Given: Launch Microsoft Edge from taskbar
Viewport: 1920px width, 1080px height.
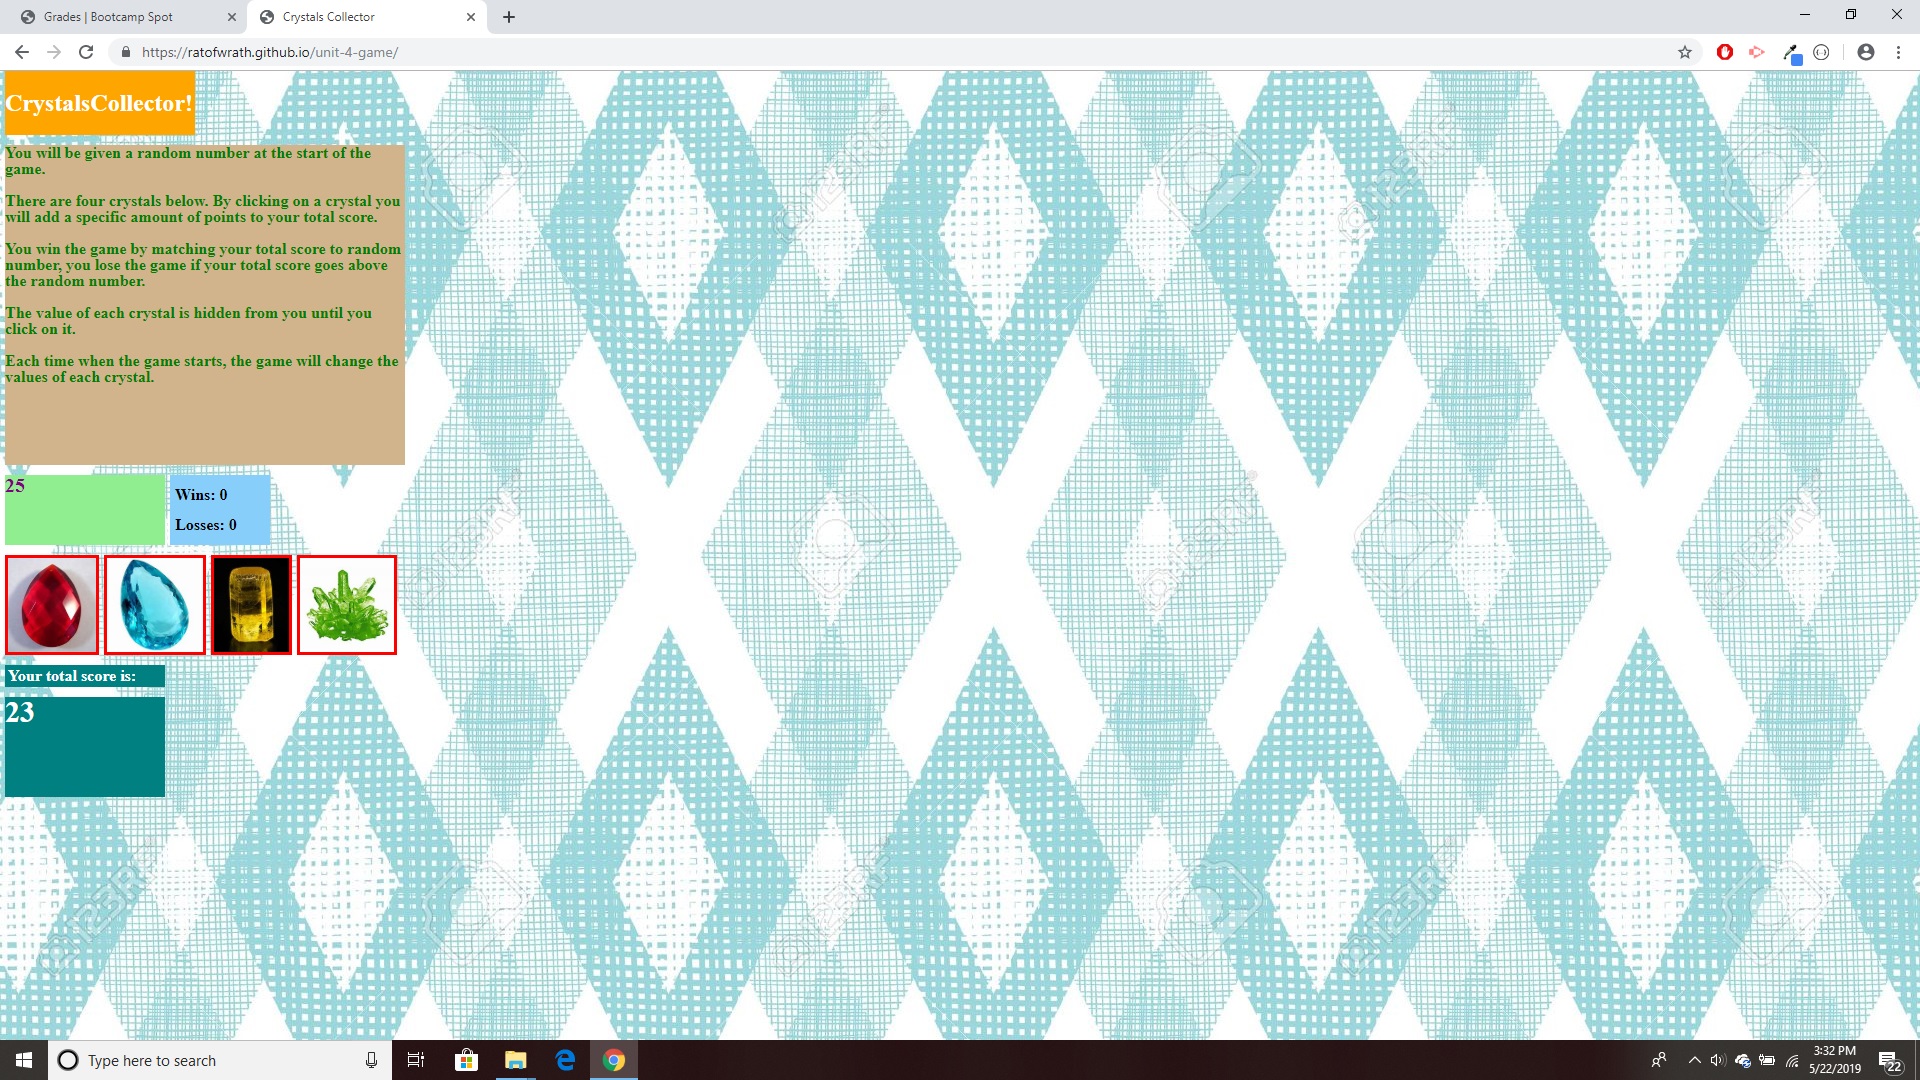Looking at the screenshot, I should click(565, 1060).
